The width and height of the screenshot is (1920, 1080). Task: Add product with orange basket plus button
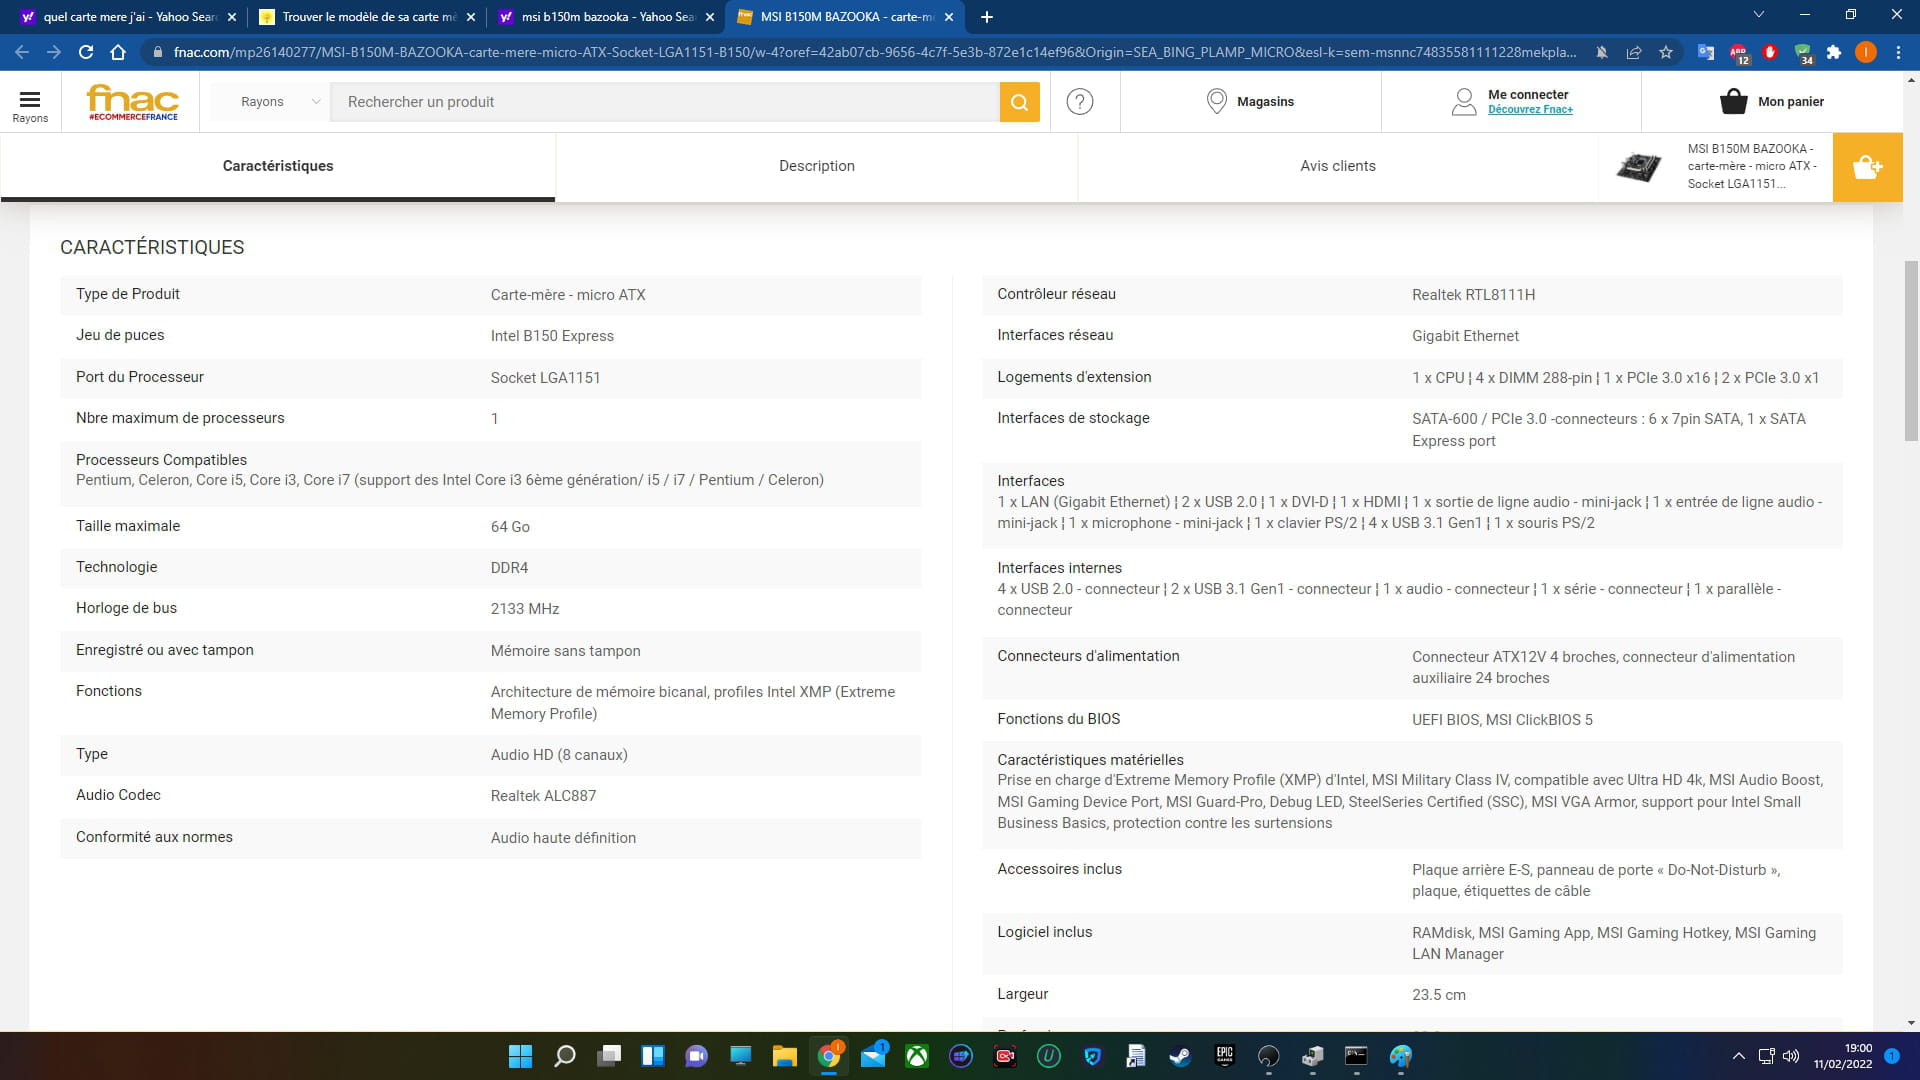1867,167
